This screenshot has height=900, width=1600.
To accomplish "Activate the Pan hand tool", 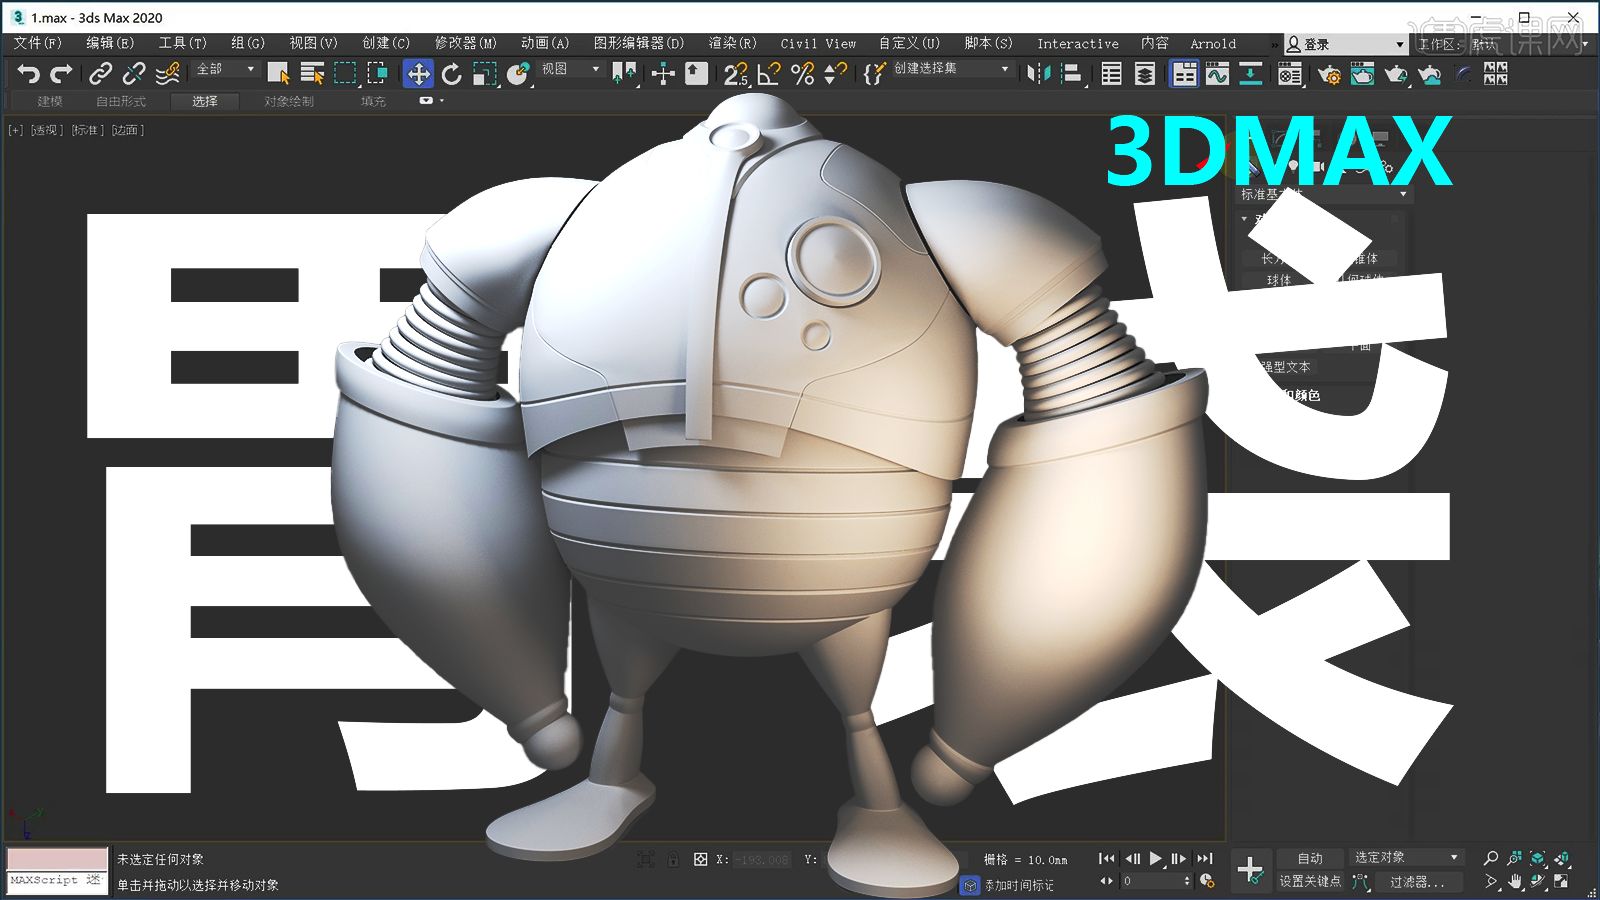I will (1517, 882).
